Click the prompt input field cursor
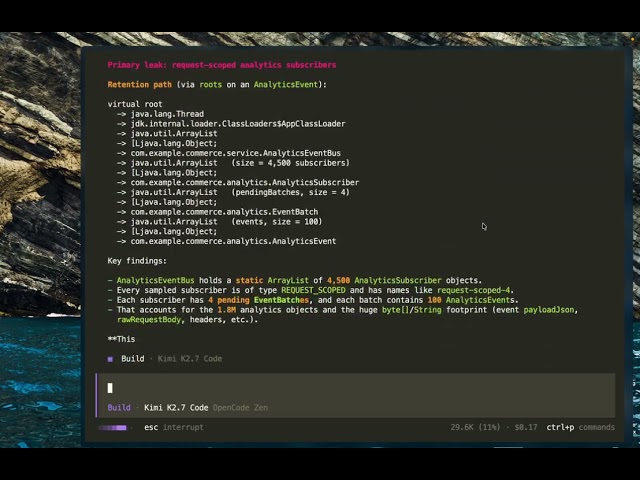The image size is (640, 480). (110, 388)
